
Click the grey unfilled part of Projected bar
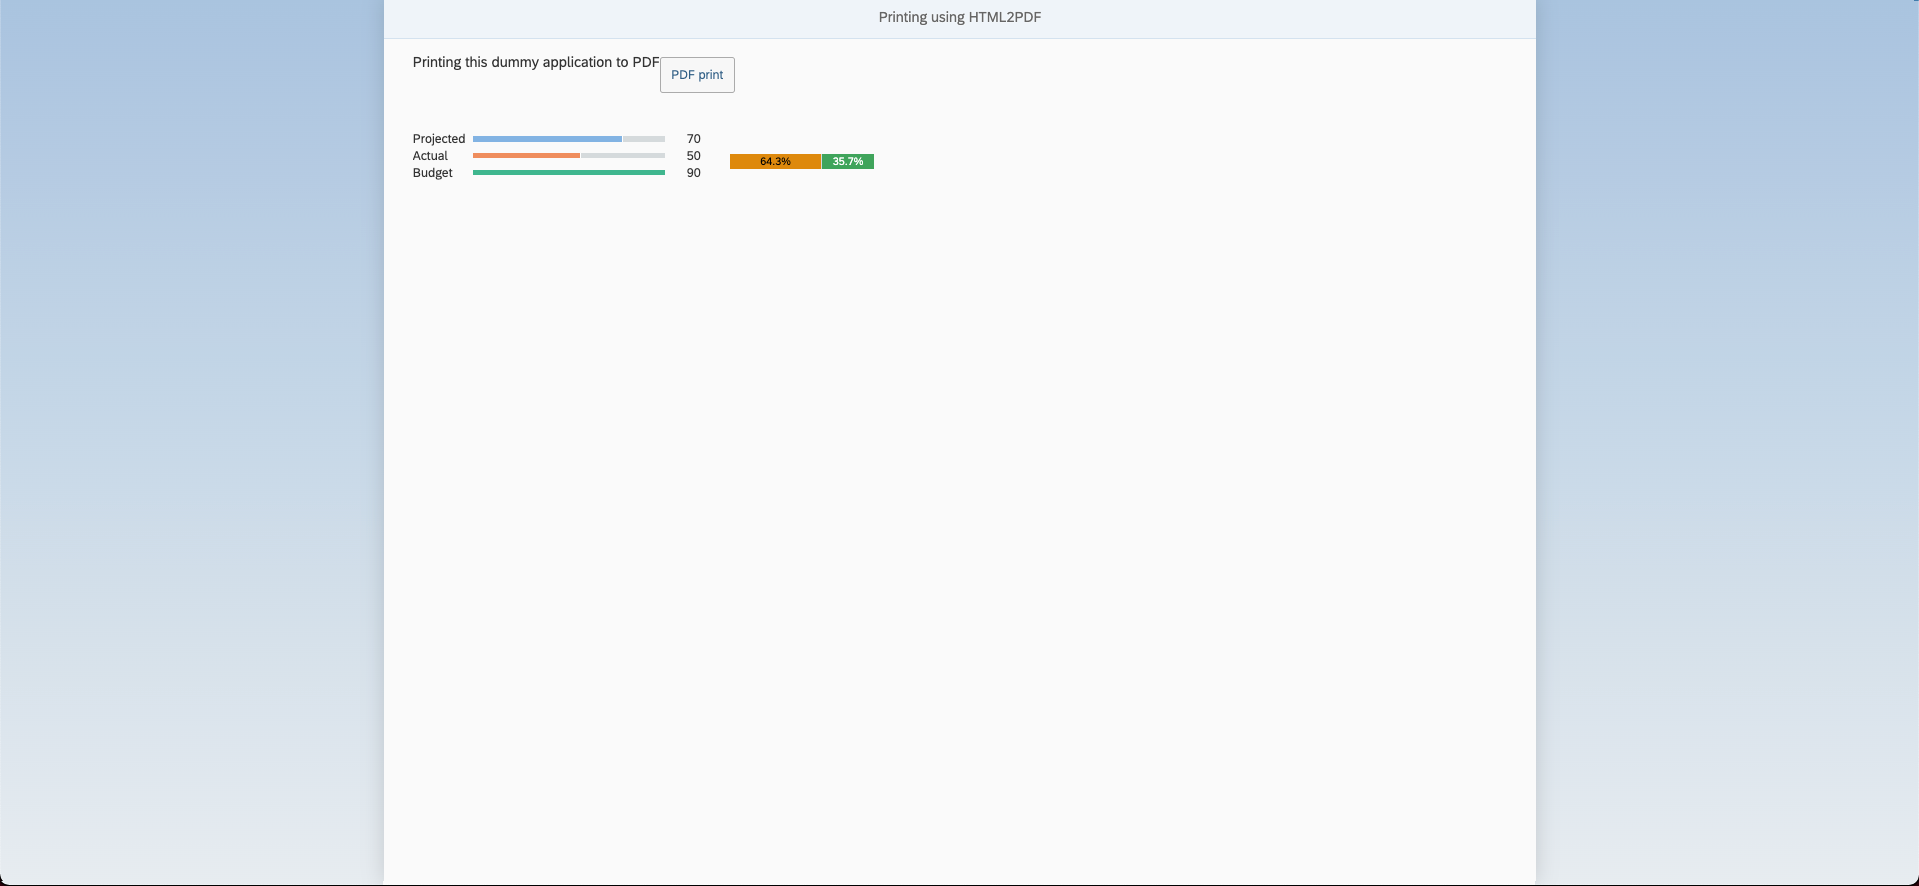[x=644, y=139]
